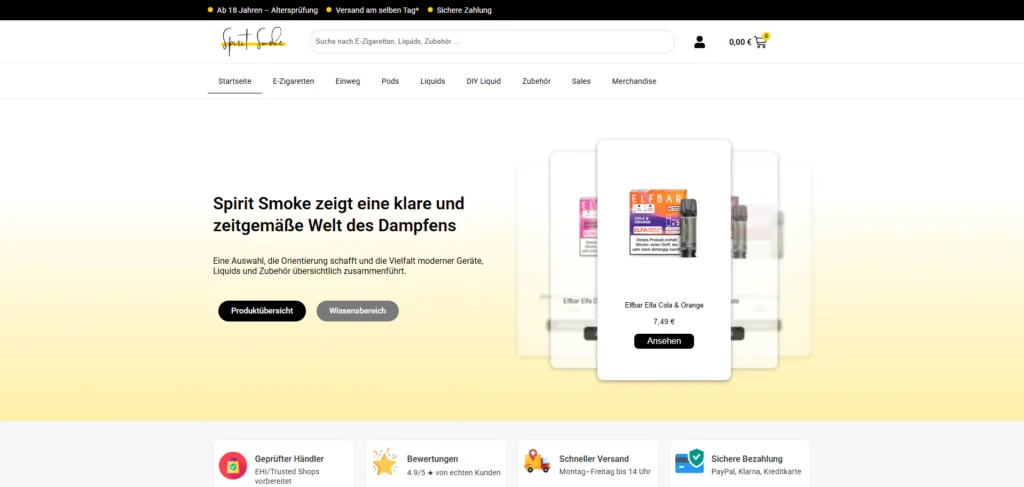Image resolution: width=1024 pixels, height=487 pixels.
Task: Open the user account icon
Action: (x=699, y=42)
